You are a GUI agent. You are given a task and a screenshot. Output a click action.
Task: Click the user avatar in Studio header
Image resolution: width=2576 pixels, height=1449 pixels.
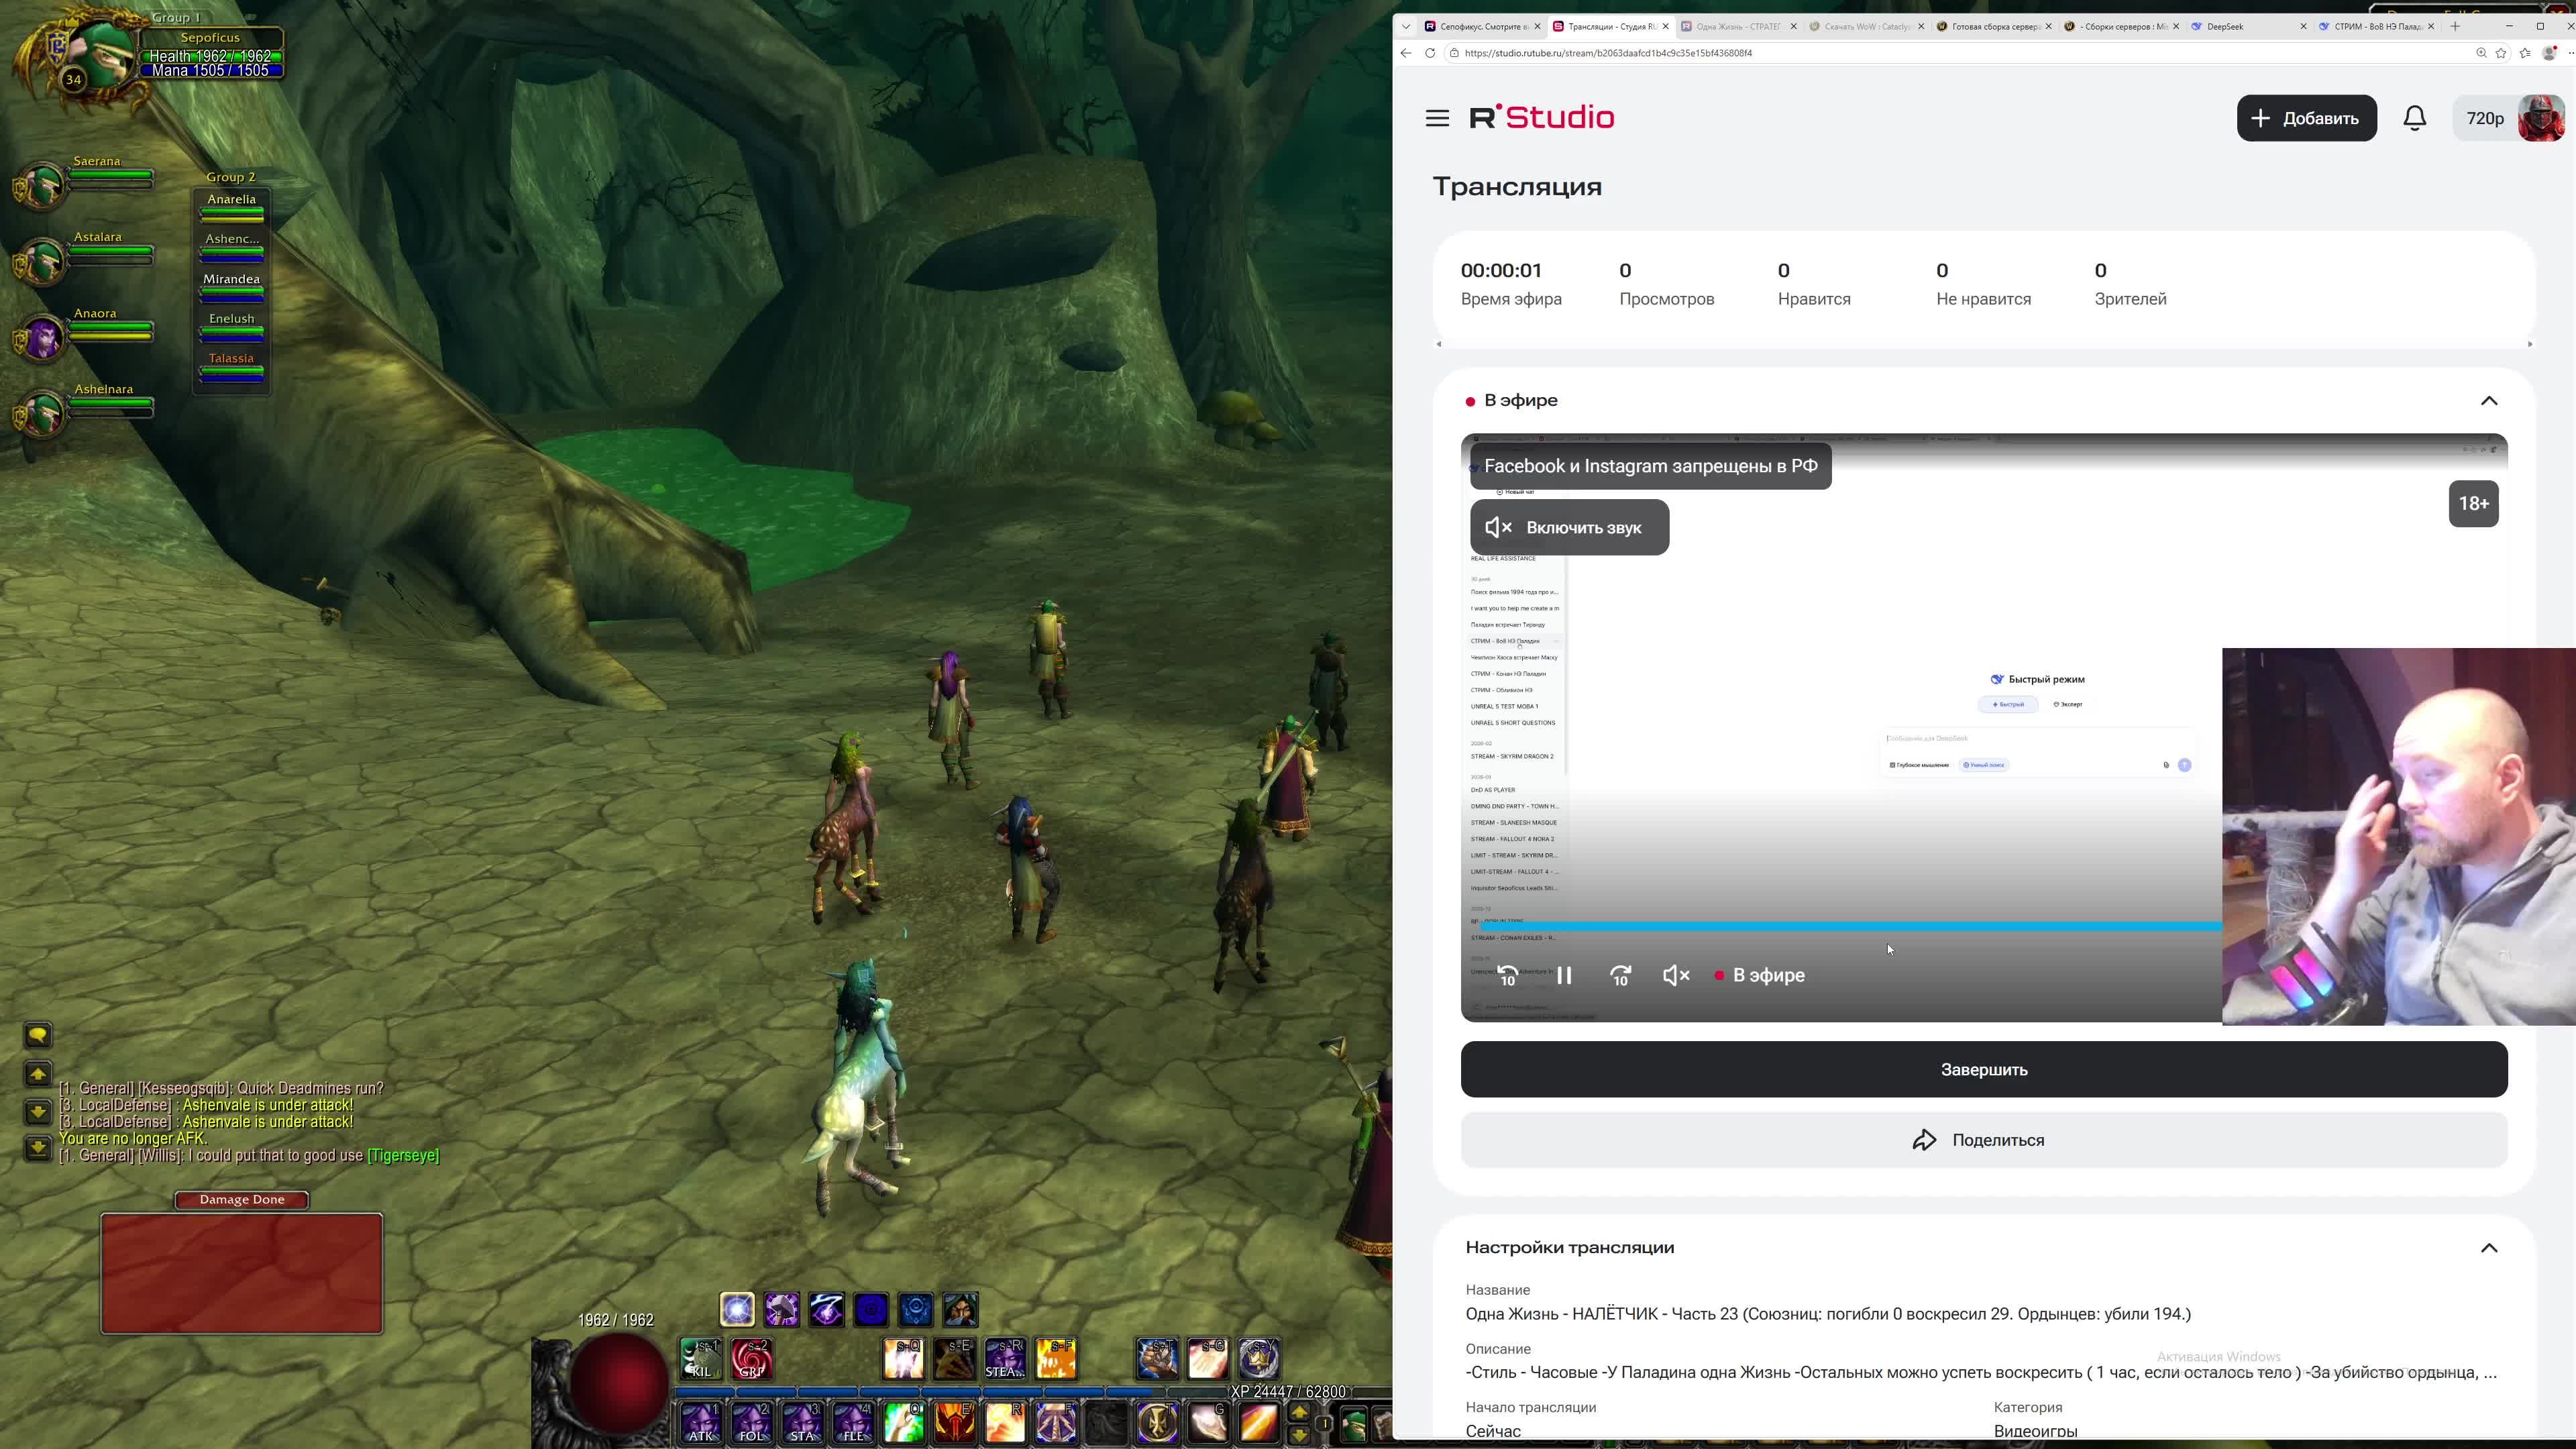pos(2540,118)
